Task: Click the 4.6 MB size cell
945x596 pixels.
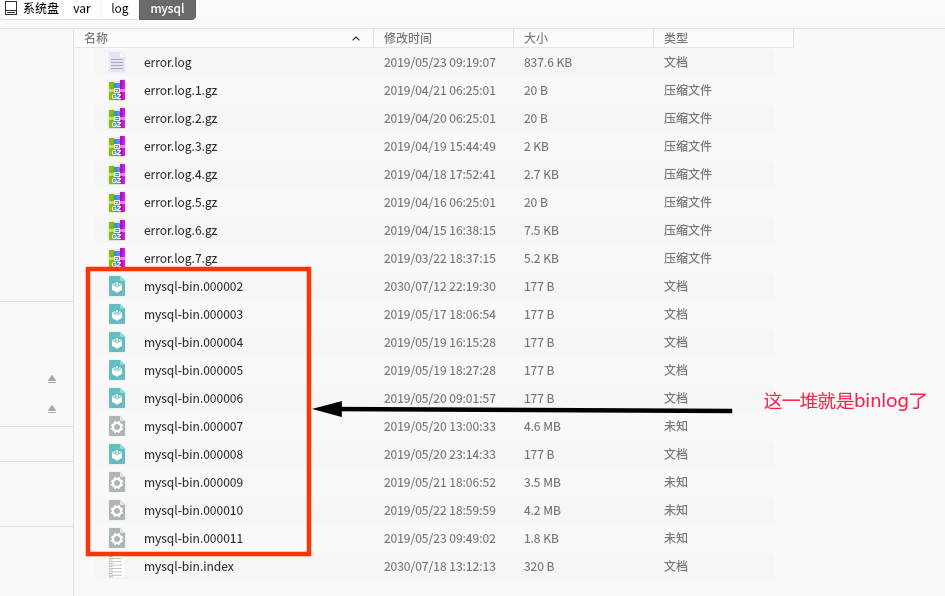Action: (542, 427)
